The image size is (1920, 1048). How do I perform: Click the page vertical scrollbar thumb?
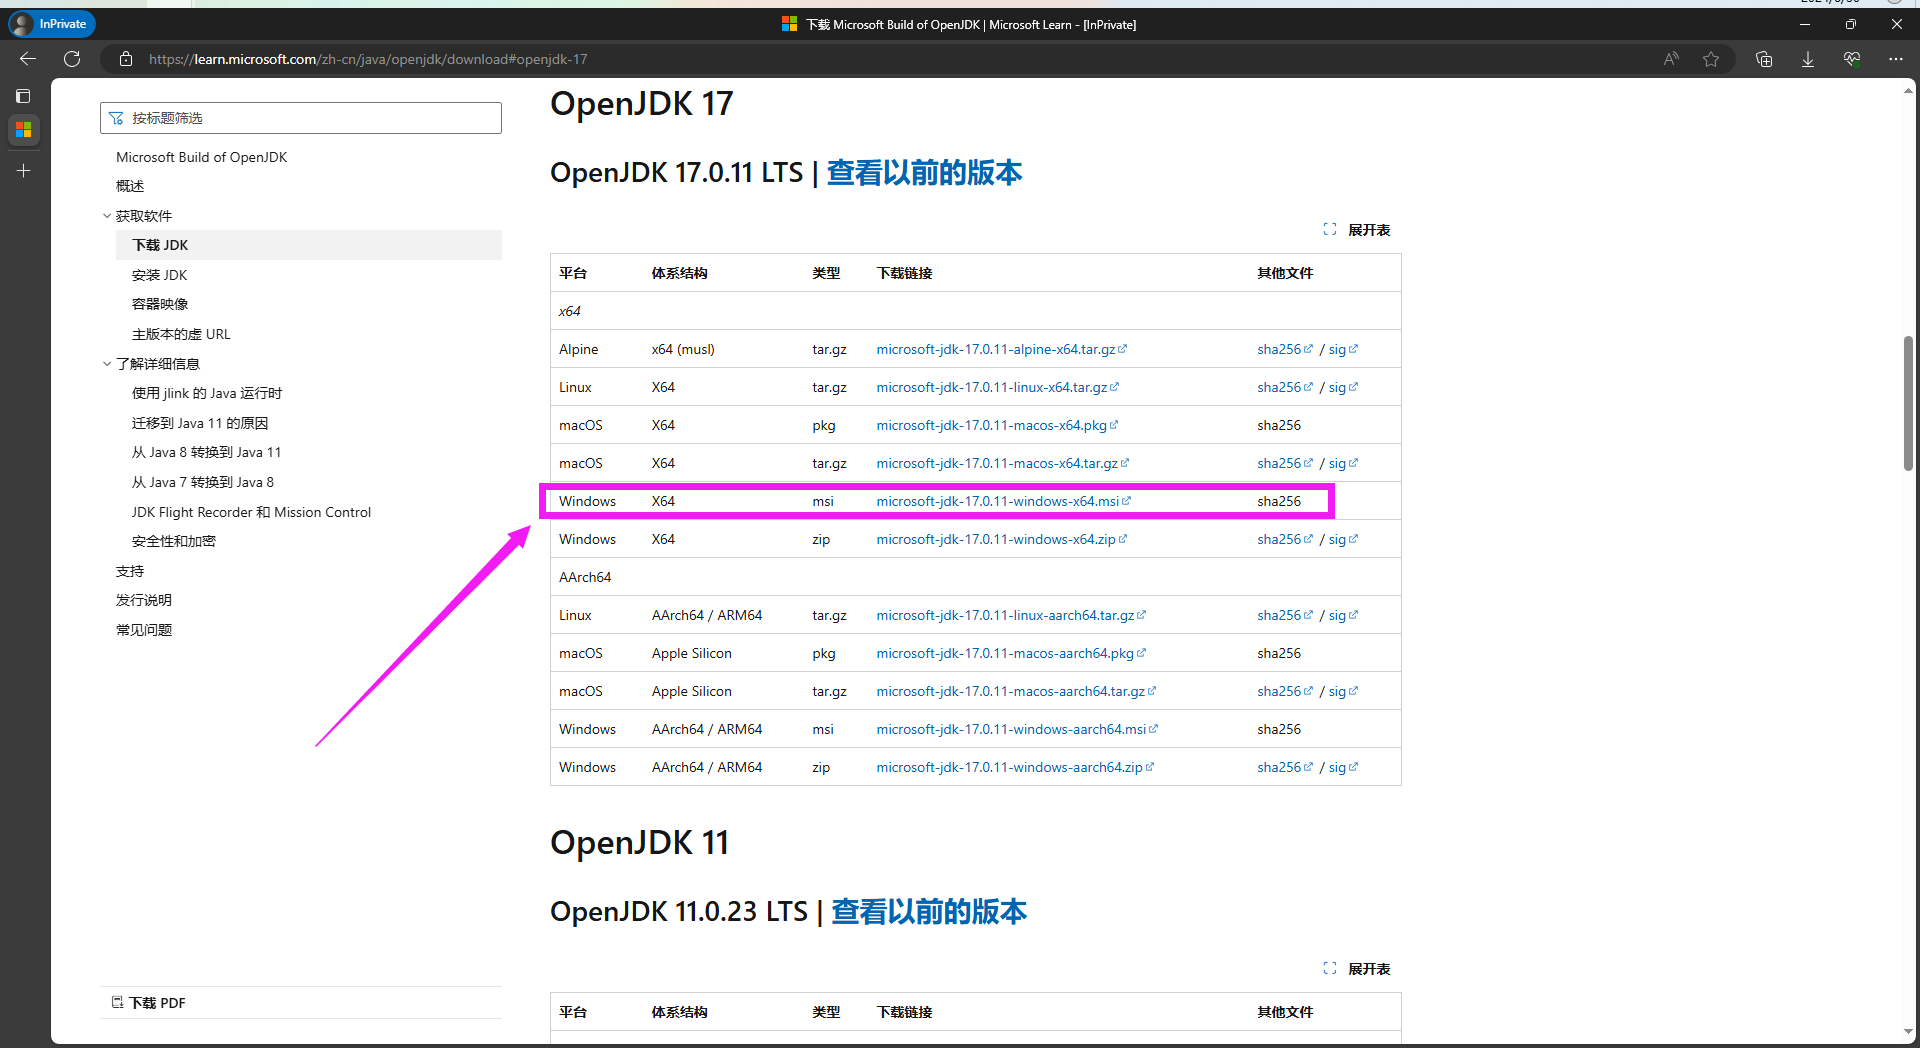click(x=1908, y=403)
